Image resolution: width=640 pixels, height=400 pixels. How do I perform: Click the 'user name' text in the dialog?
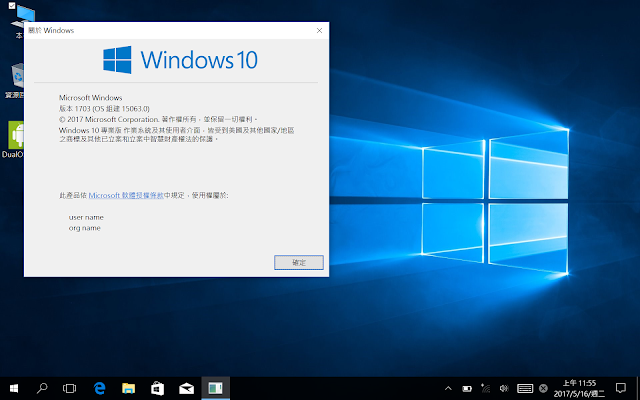[86, 217]
